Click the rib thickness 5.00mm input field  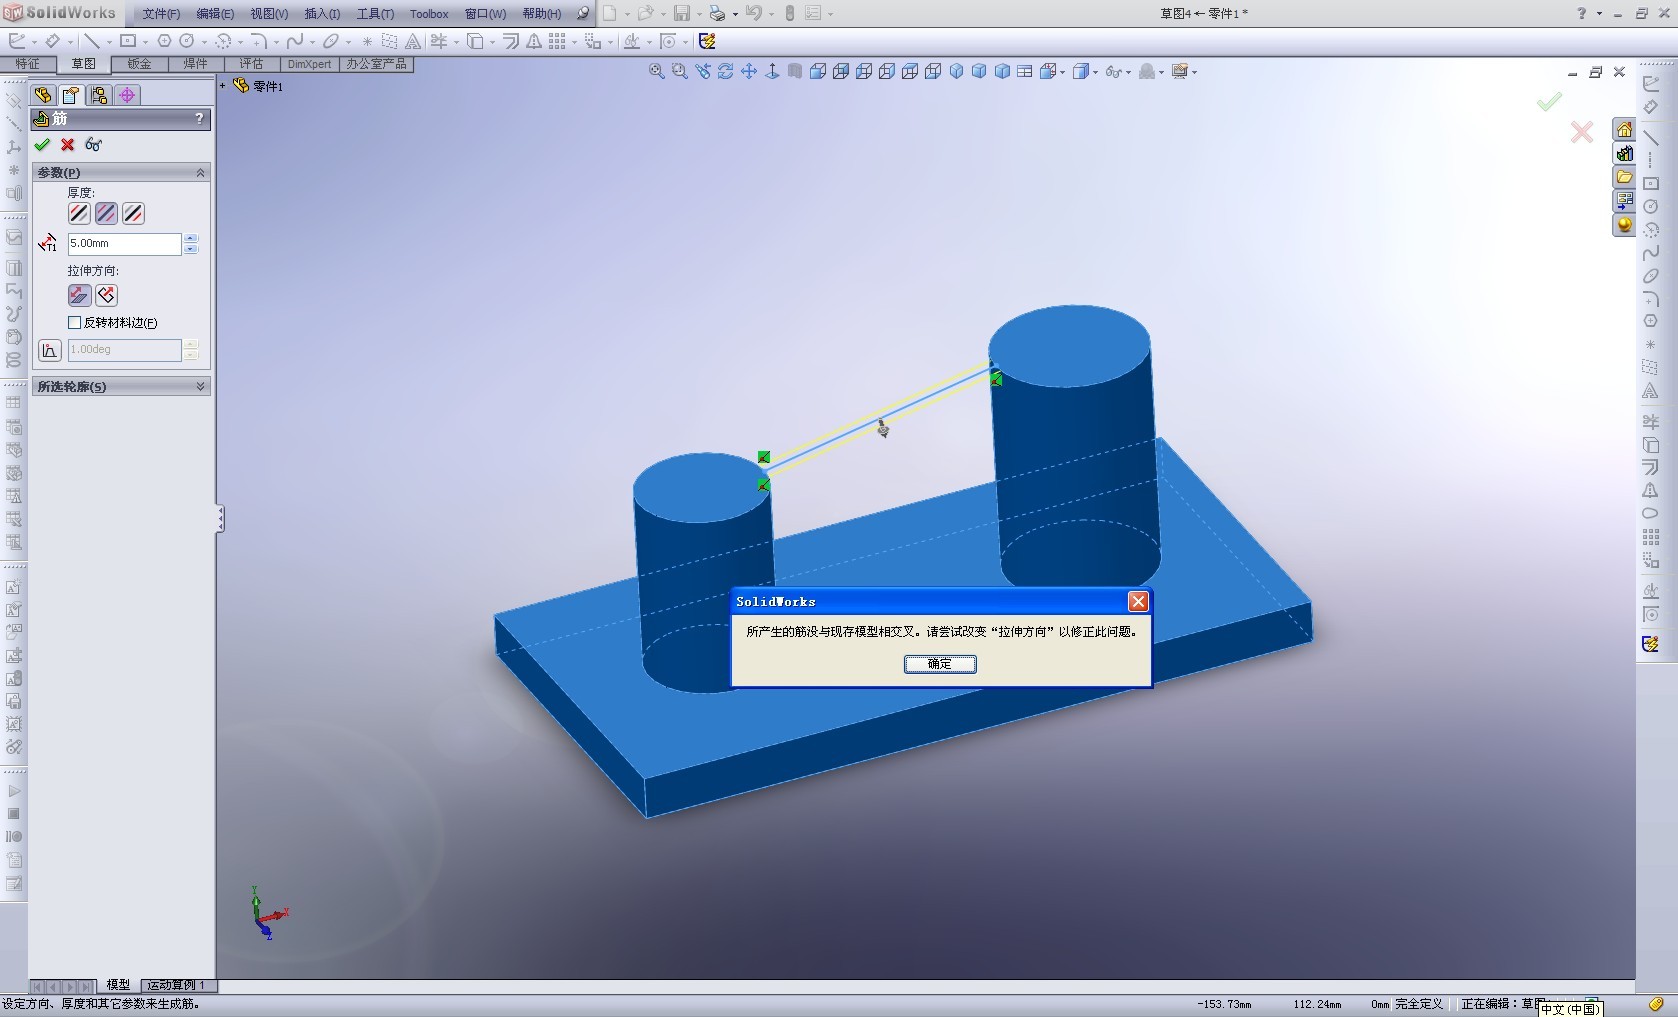tap(124, 244)
